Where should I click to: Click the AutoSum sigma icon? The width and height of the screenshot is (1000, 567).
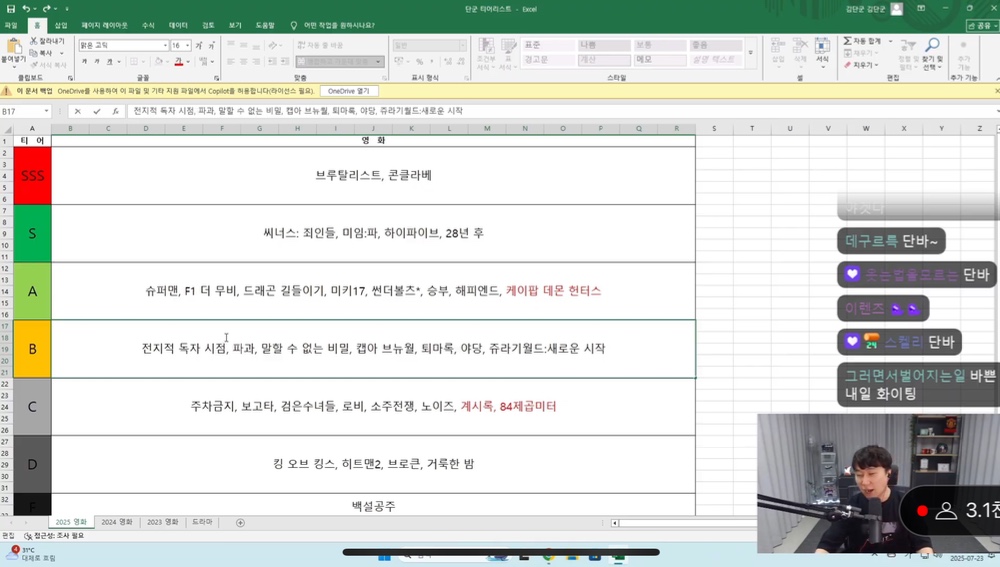848,41
